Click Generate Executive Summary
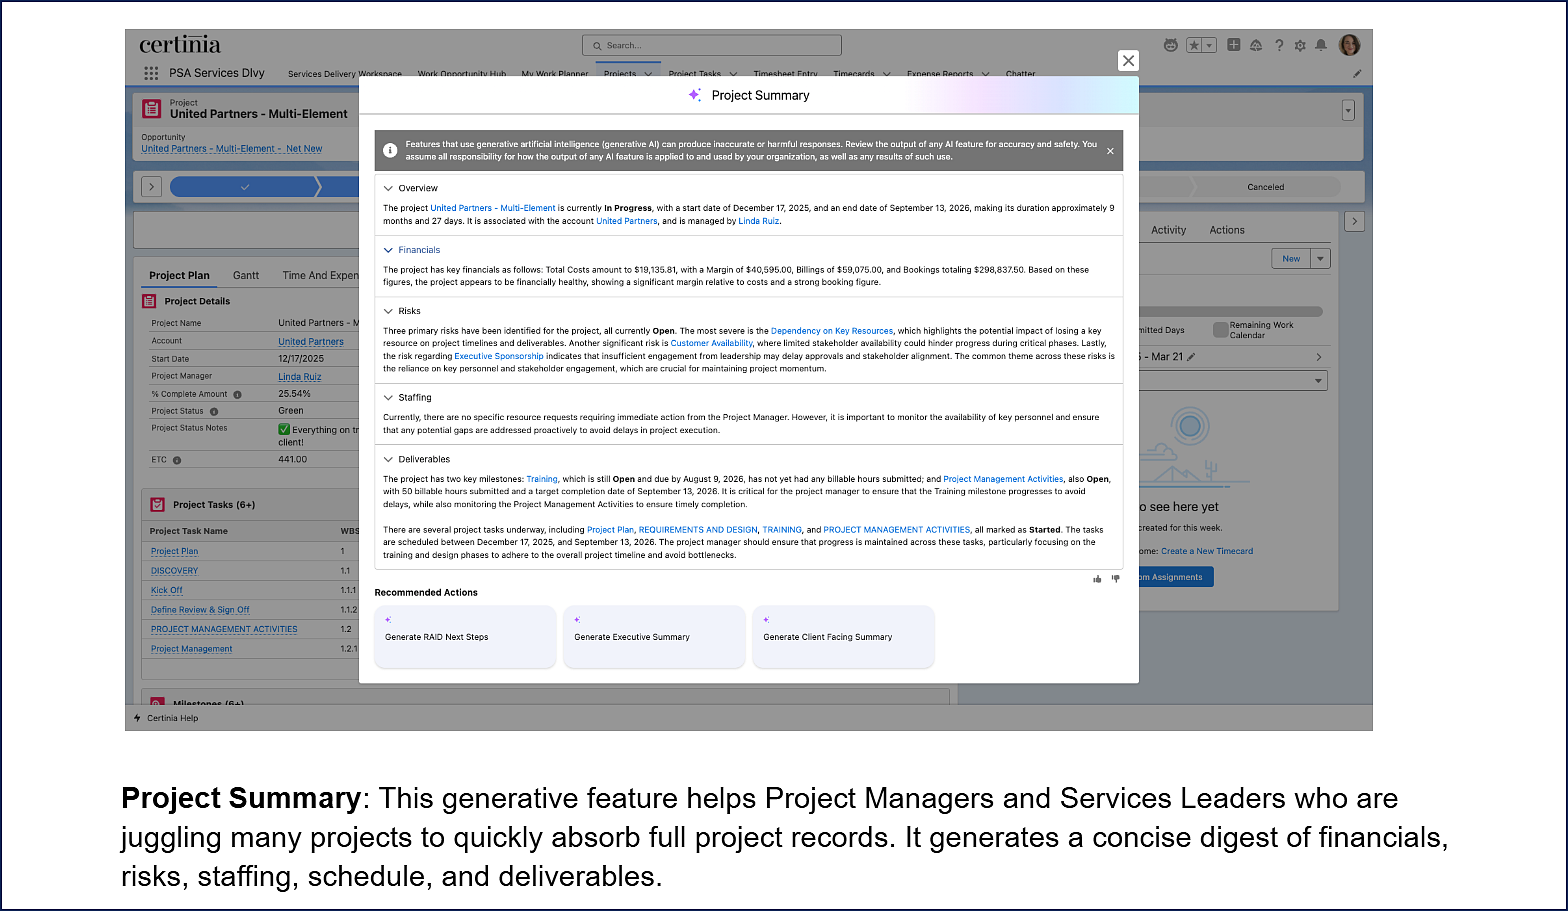1568x911 pixels. [654, 636]
